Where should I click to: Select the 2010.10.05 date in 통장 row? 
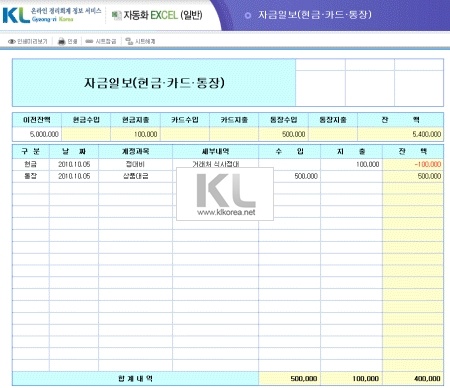[74, 176]
